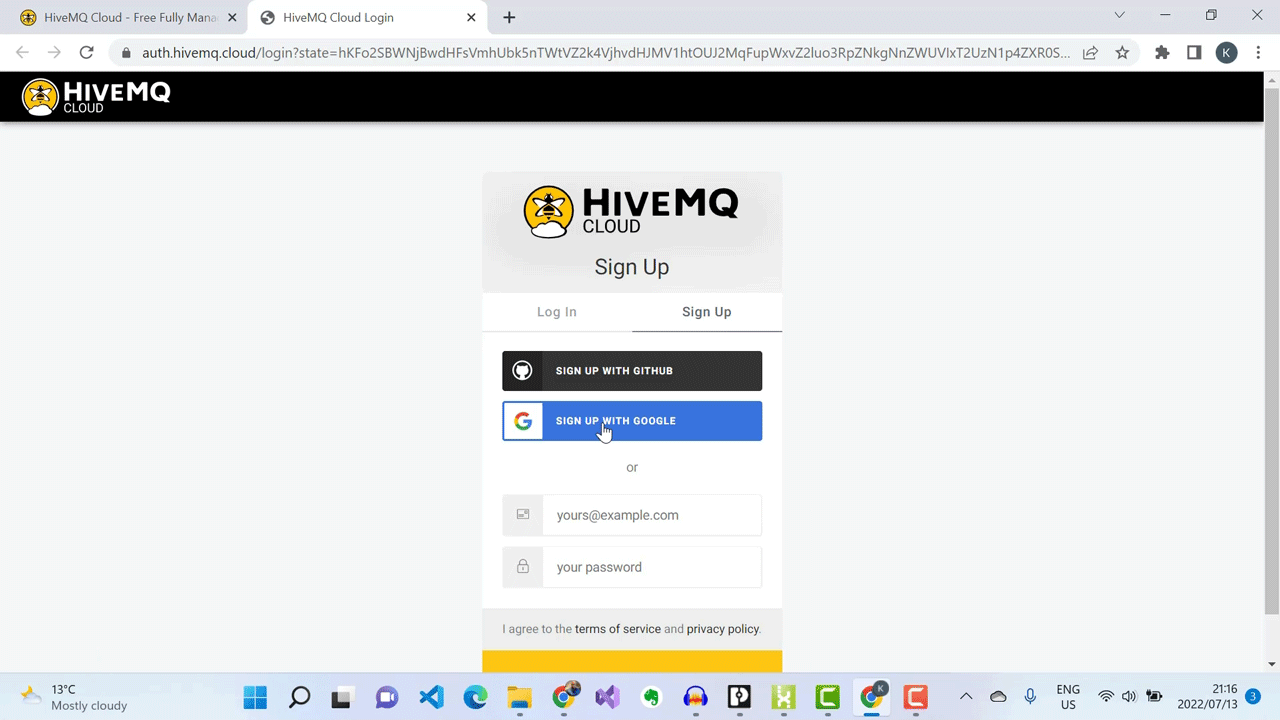
Task: Open the Chrome profile K avatar
Action: 1227,53
